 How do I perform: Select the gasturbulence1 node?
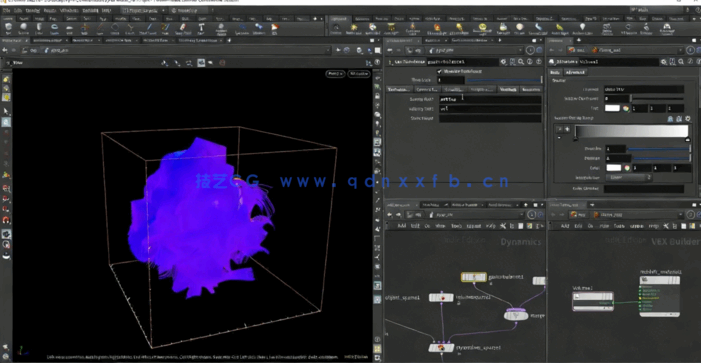(474, 277)
